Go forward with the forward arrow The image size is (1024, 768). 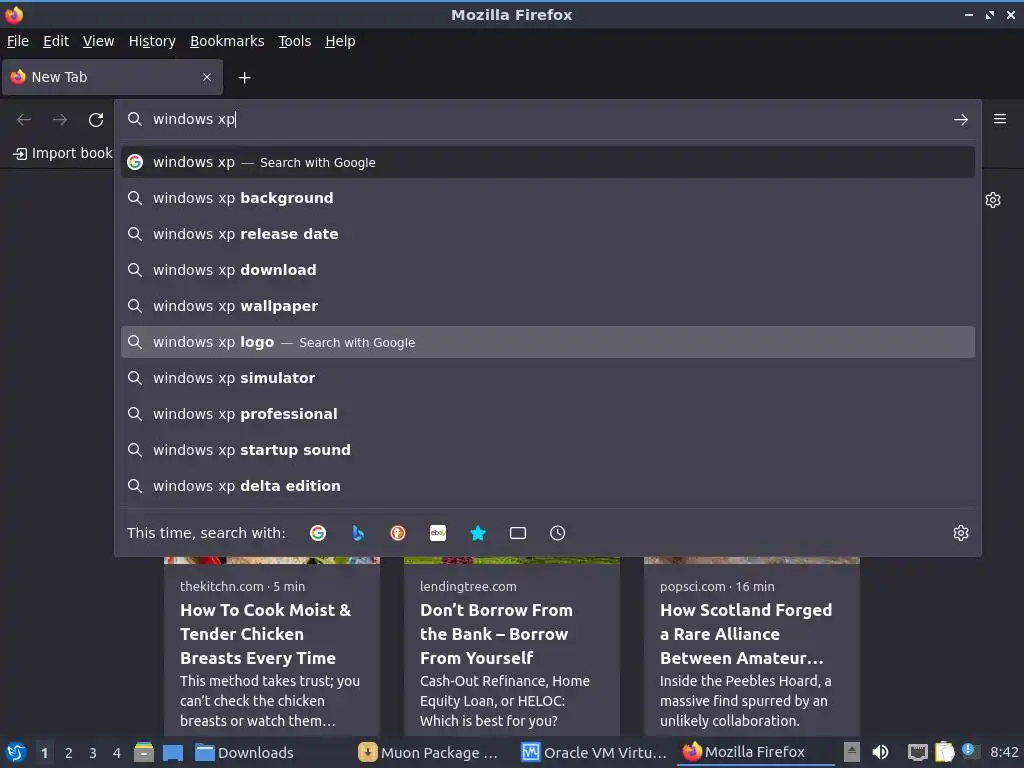coord(60,120)
